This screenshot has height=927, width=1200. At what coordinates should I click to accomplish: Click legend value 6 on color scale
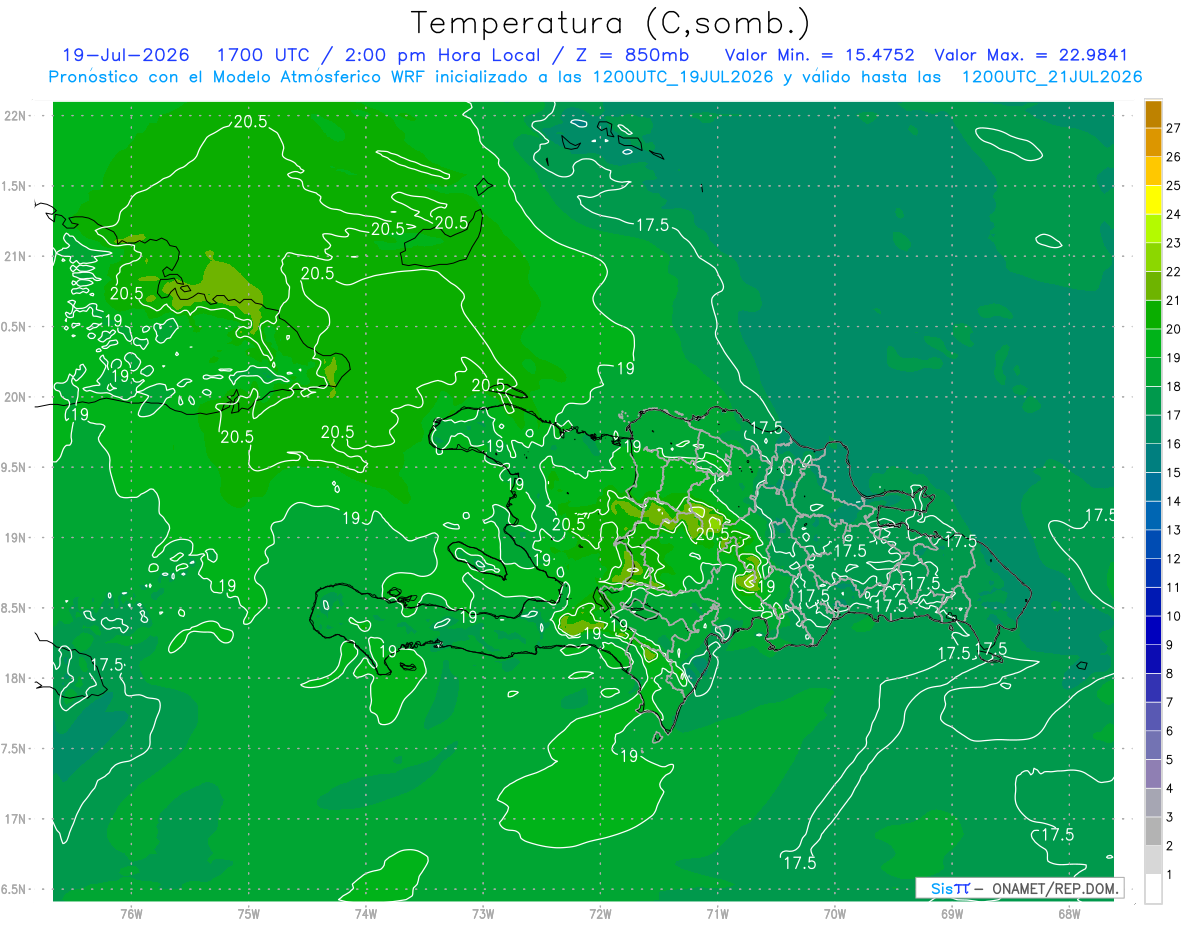click(1169, 731)
